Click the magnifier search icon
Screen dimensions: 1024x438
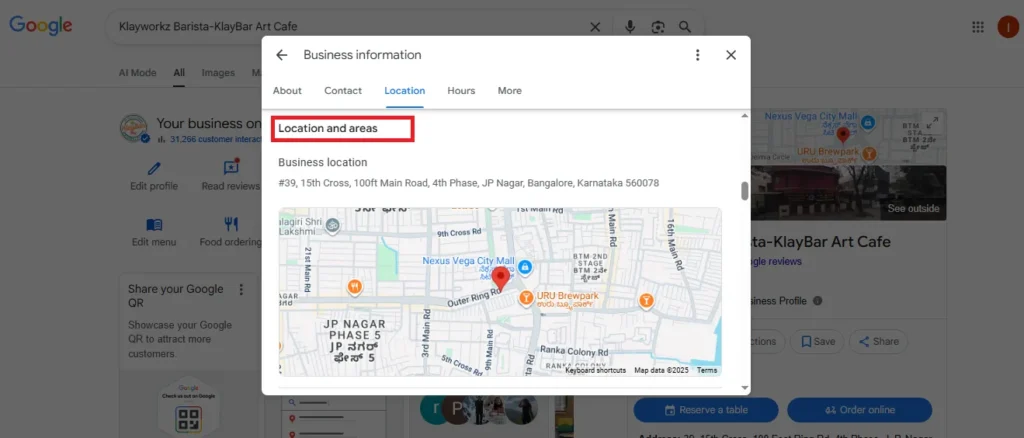coord(684,27)
